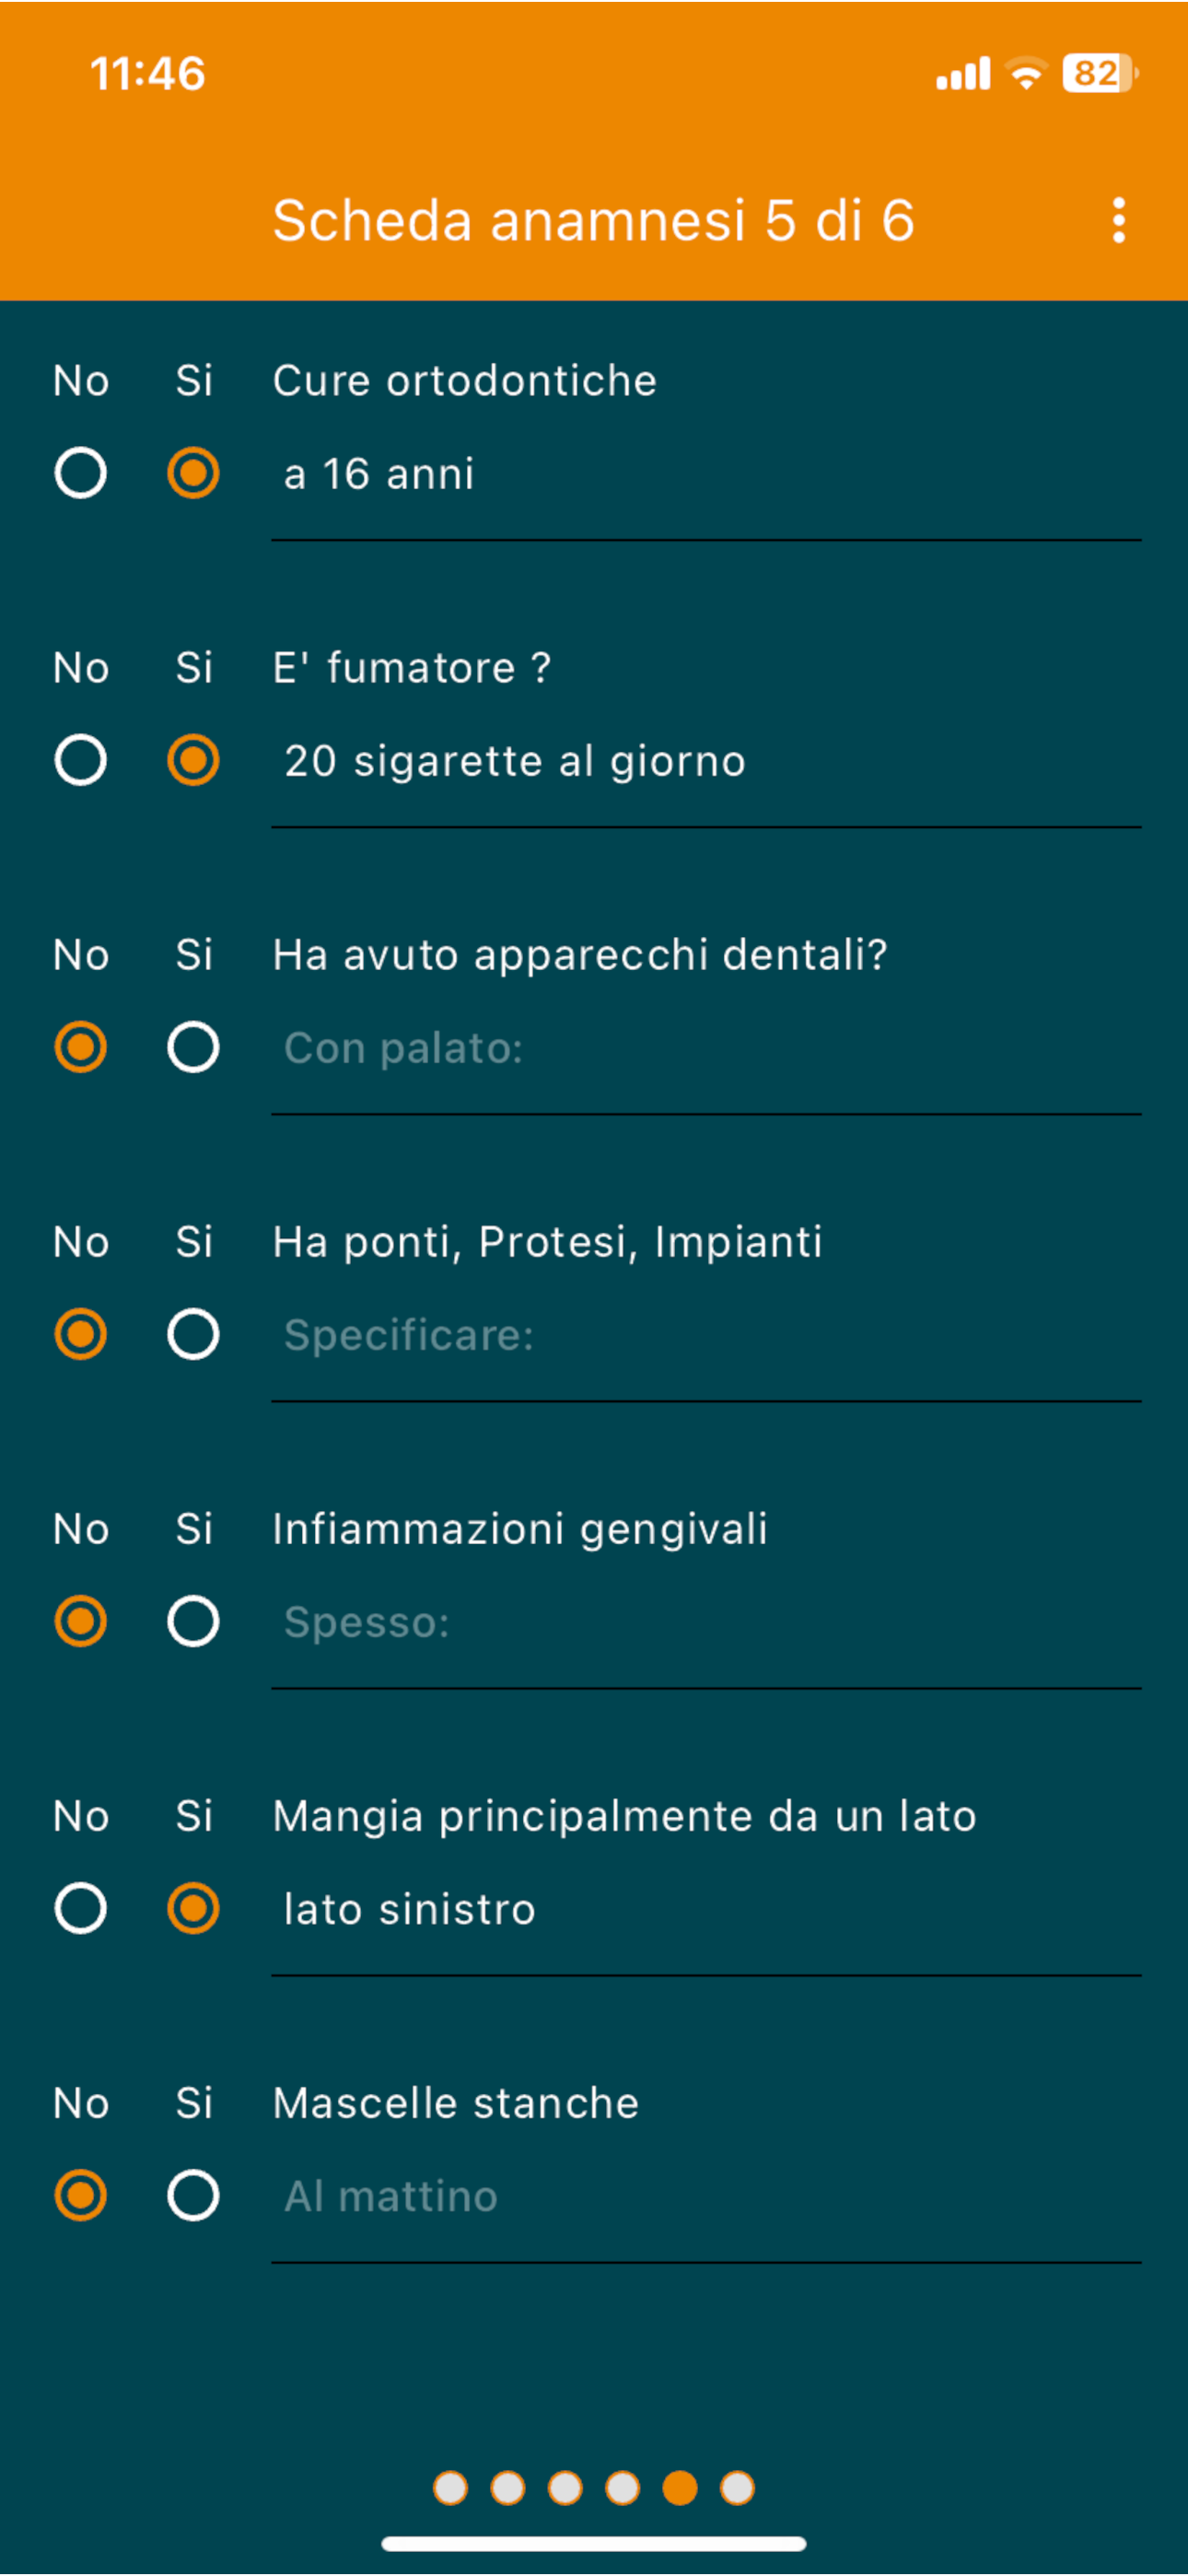Tap the Wi-Fi status icon
Viewport: 1188px width, 2576px height.
[1026, 73]
